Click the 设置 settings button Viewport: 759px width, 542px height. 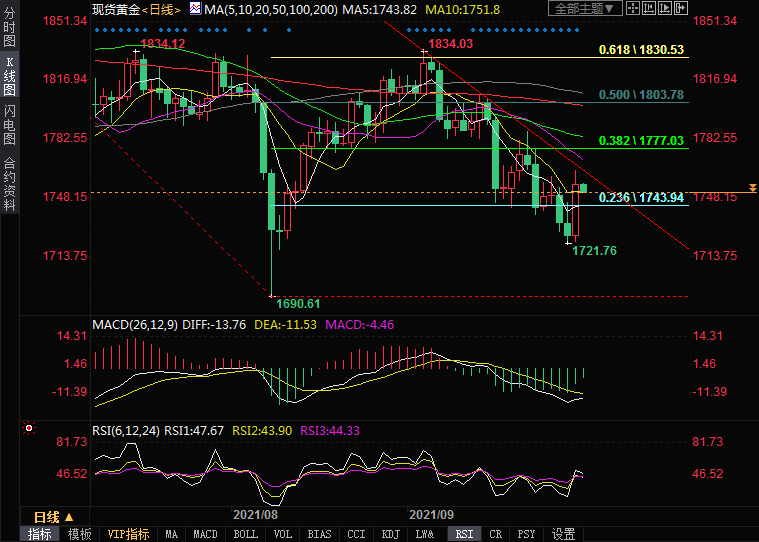tap(564, 534)
